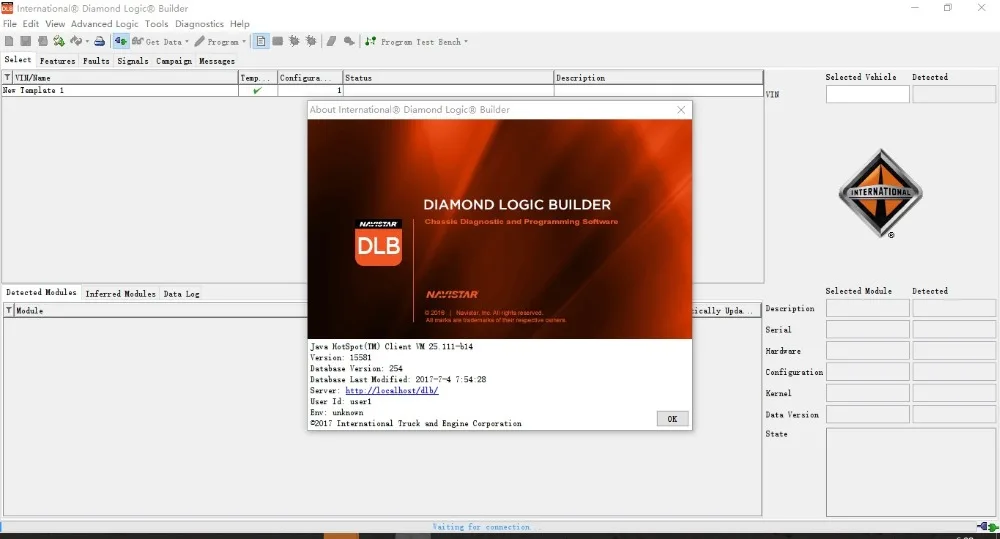This screenshot has width=1000, height=539.
Task: Switch to the Data Log tab
Action: point(181,294)
